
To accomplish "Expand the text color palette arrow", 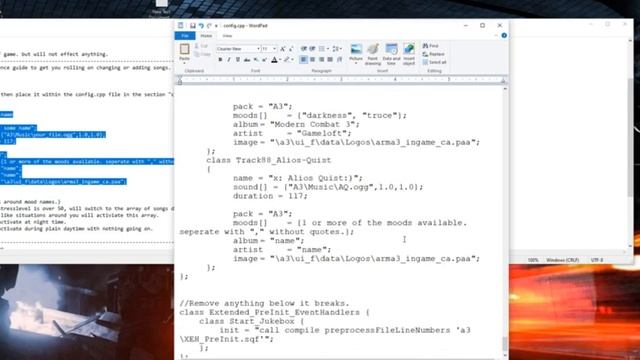I will (x=280, y=60).
